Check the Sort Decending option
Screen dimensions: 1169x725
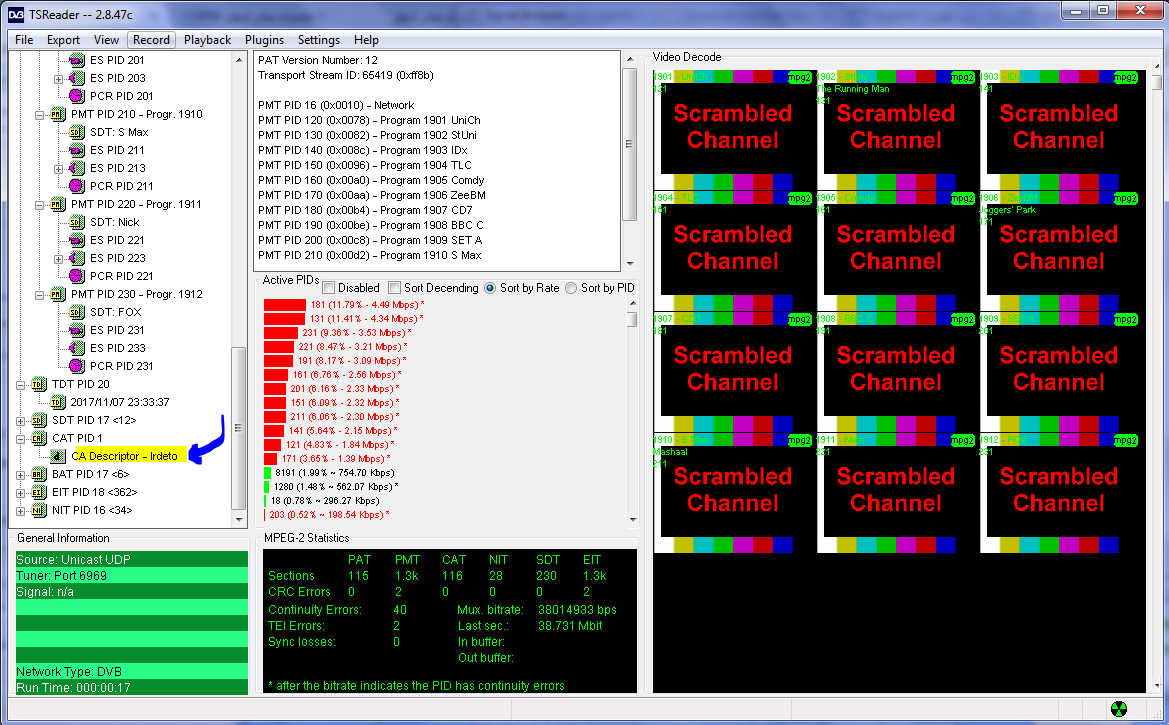[x=395, y=288]
